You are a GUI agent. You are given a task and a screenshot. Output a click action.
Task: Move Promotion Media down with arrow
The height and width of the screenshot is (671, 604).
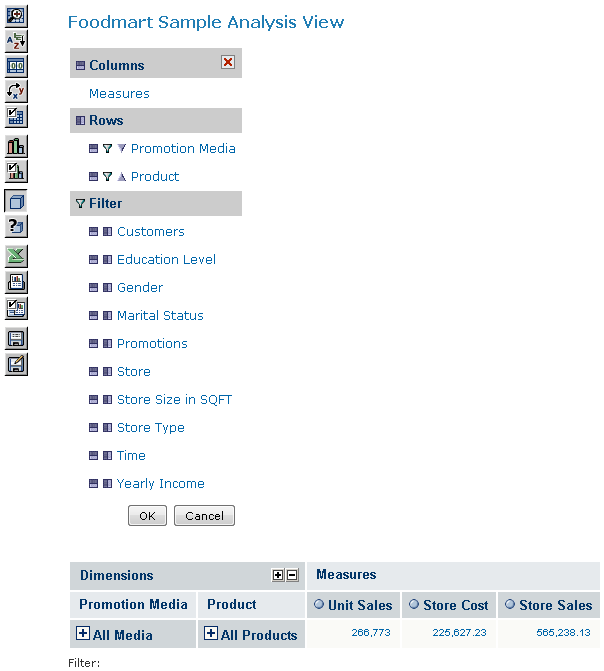coord(122,148)
